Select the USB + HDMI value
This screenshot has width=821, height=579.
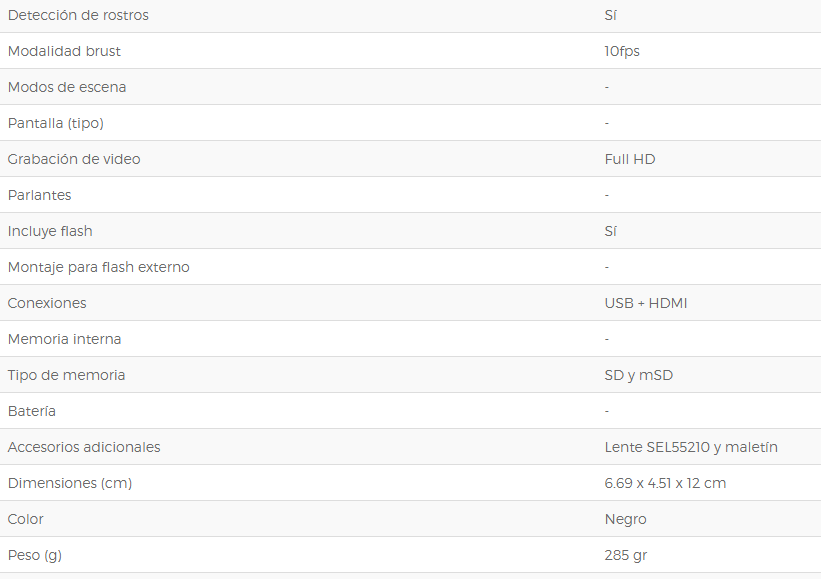coord(646,303)
